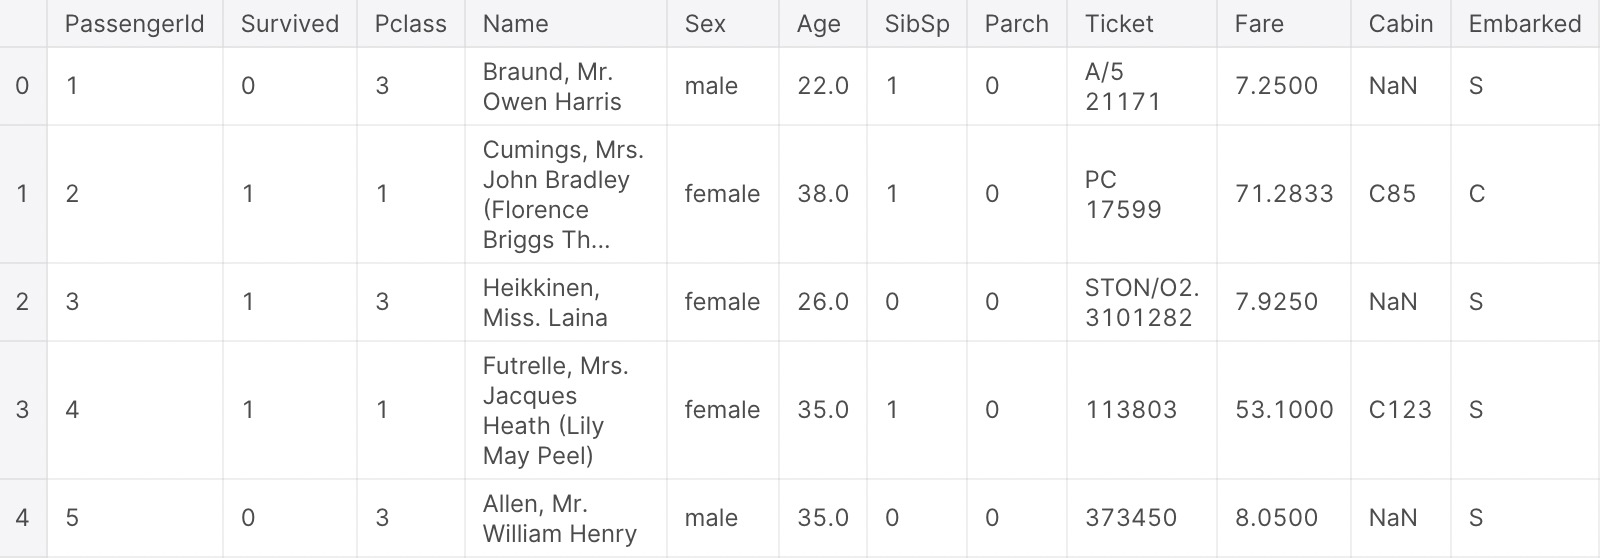Select ticket cell STON/O2. 3101282
1600x558 pixels.
coord(1142,302)
